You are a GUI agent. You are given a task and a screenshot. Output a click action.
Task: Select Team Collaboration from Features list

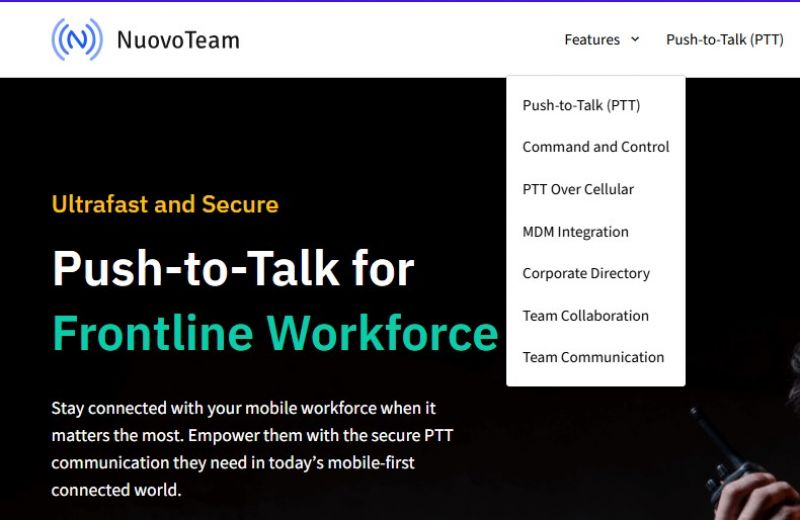[x=585, y=315]
